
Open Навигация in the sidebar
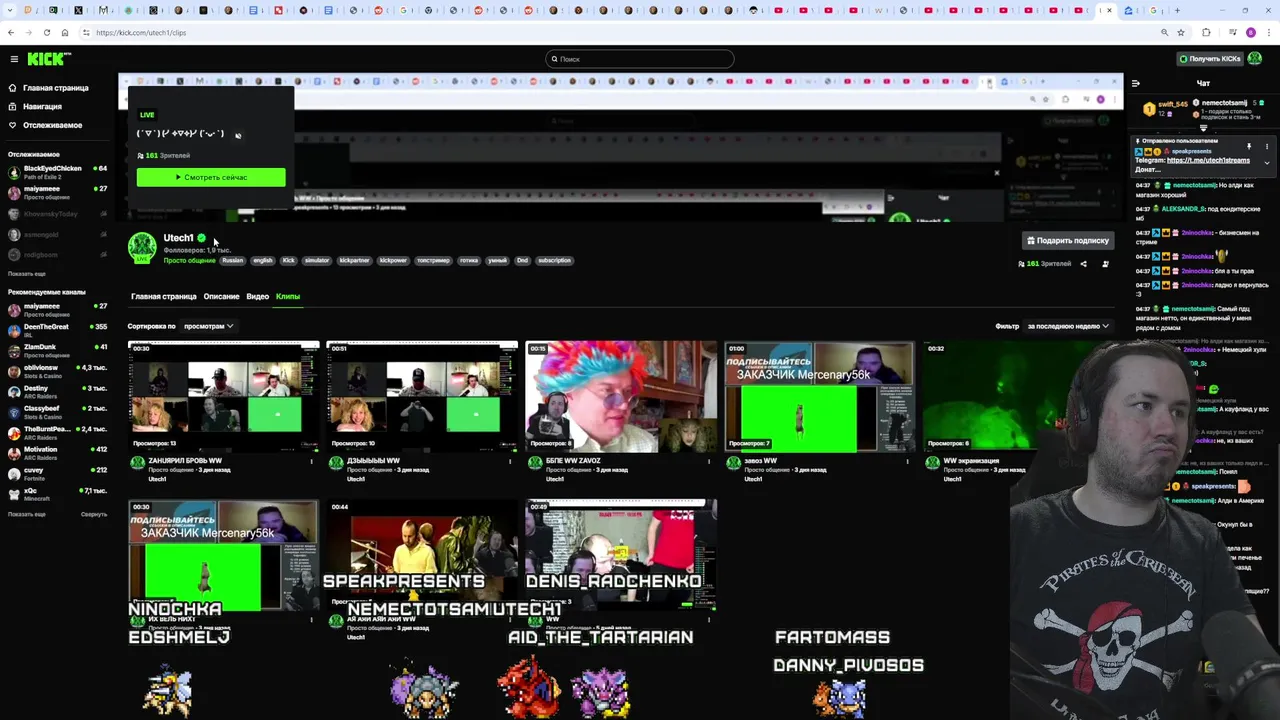pyautogui.click(x=36, y=106)
